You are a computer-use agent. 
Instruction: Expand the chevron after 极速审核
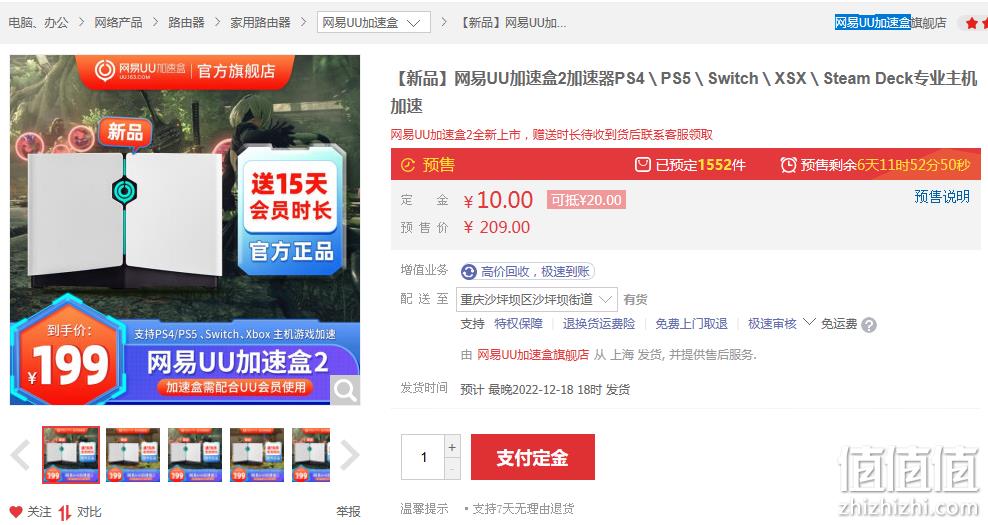(809, 322)
